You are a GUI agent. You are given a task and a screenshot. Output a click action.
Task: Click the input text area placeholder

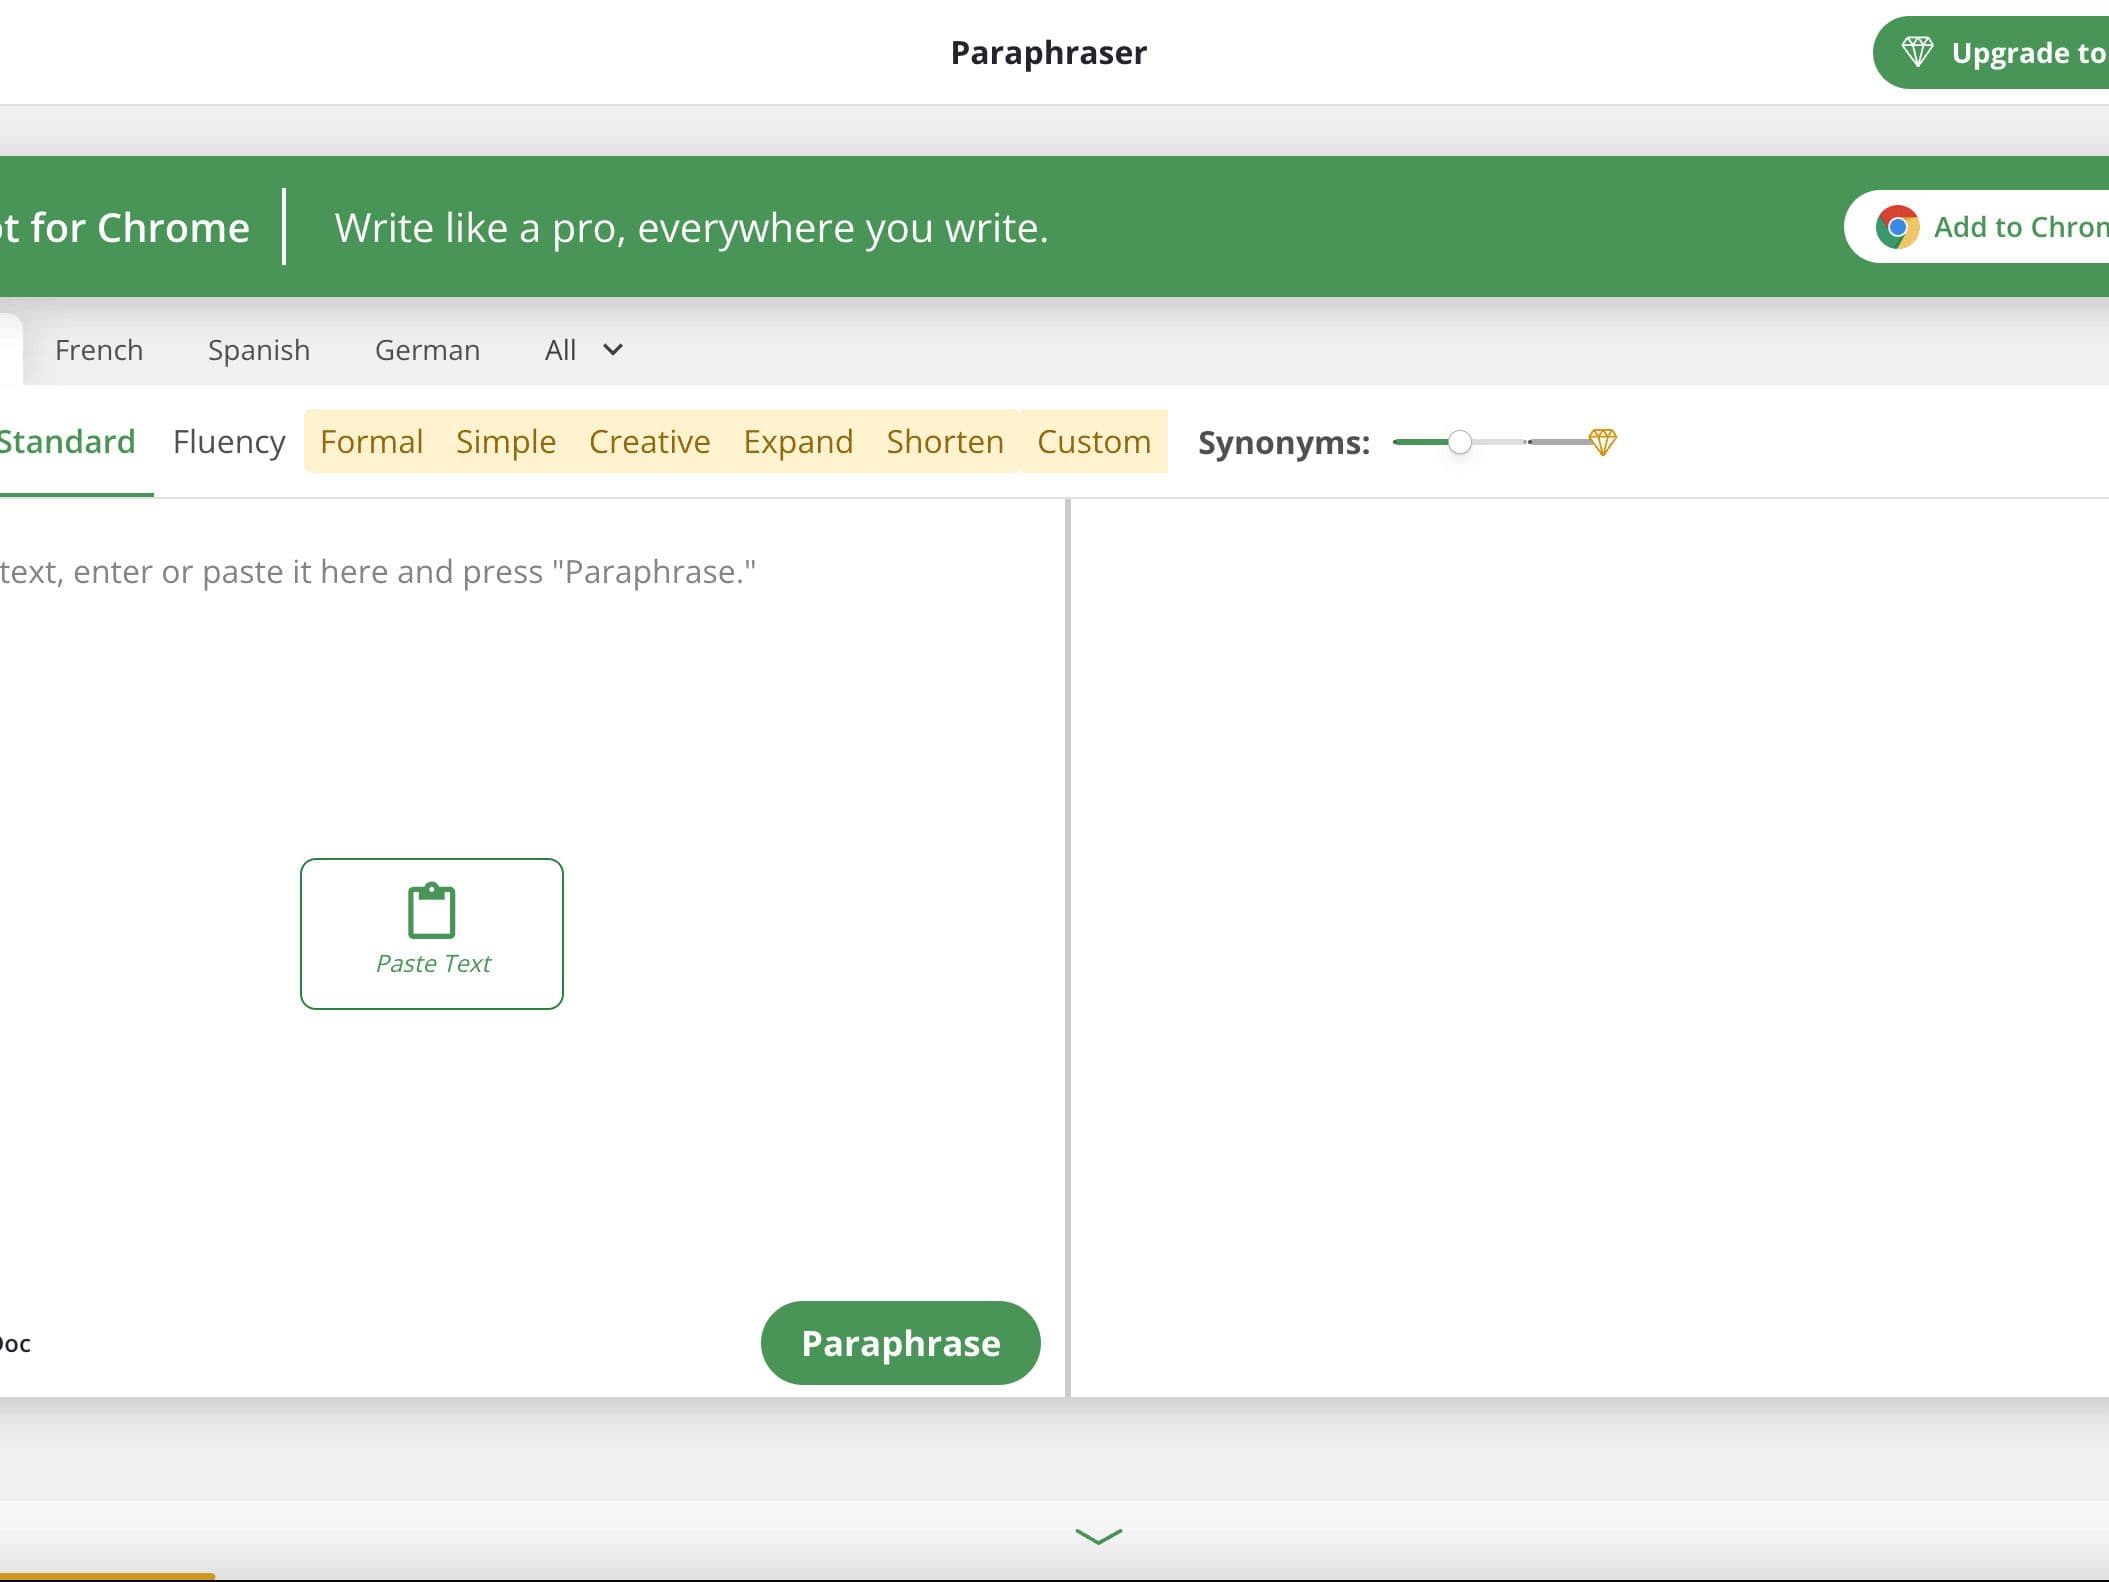[x=378, y=572]
